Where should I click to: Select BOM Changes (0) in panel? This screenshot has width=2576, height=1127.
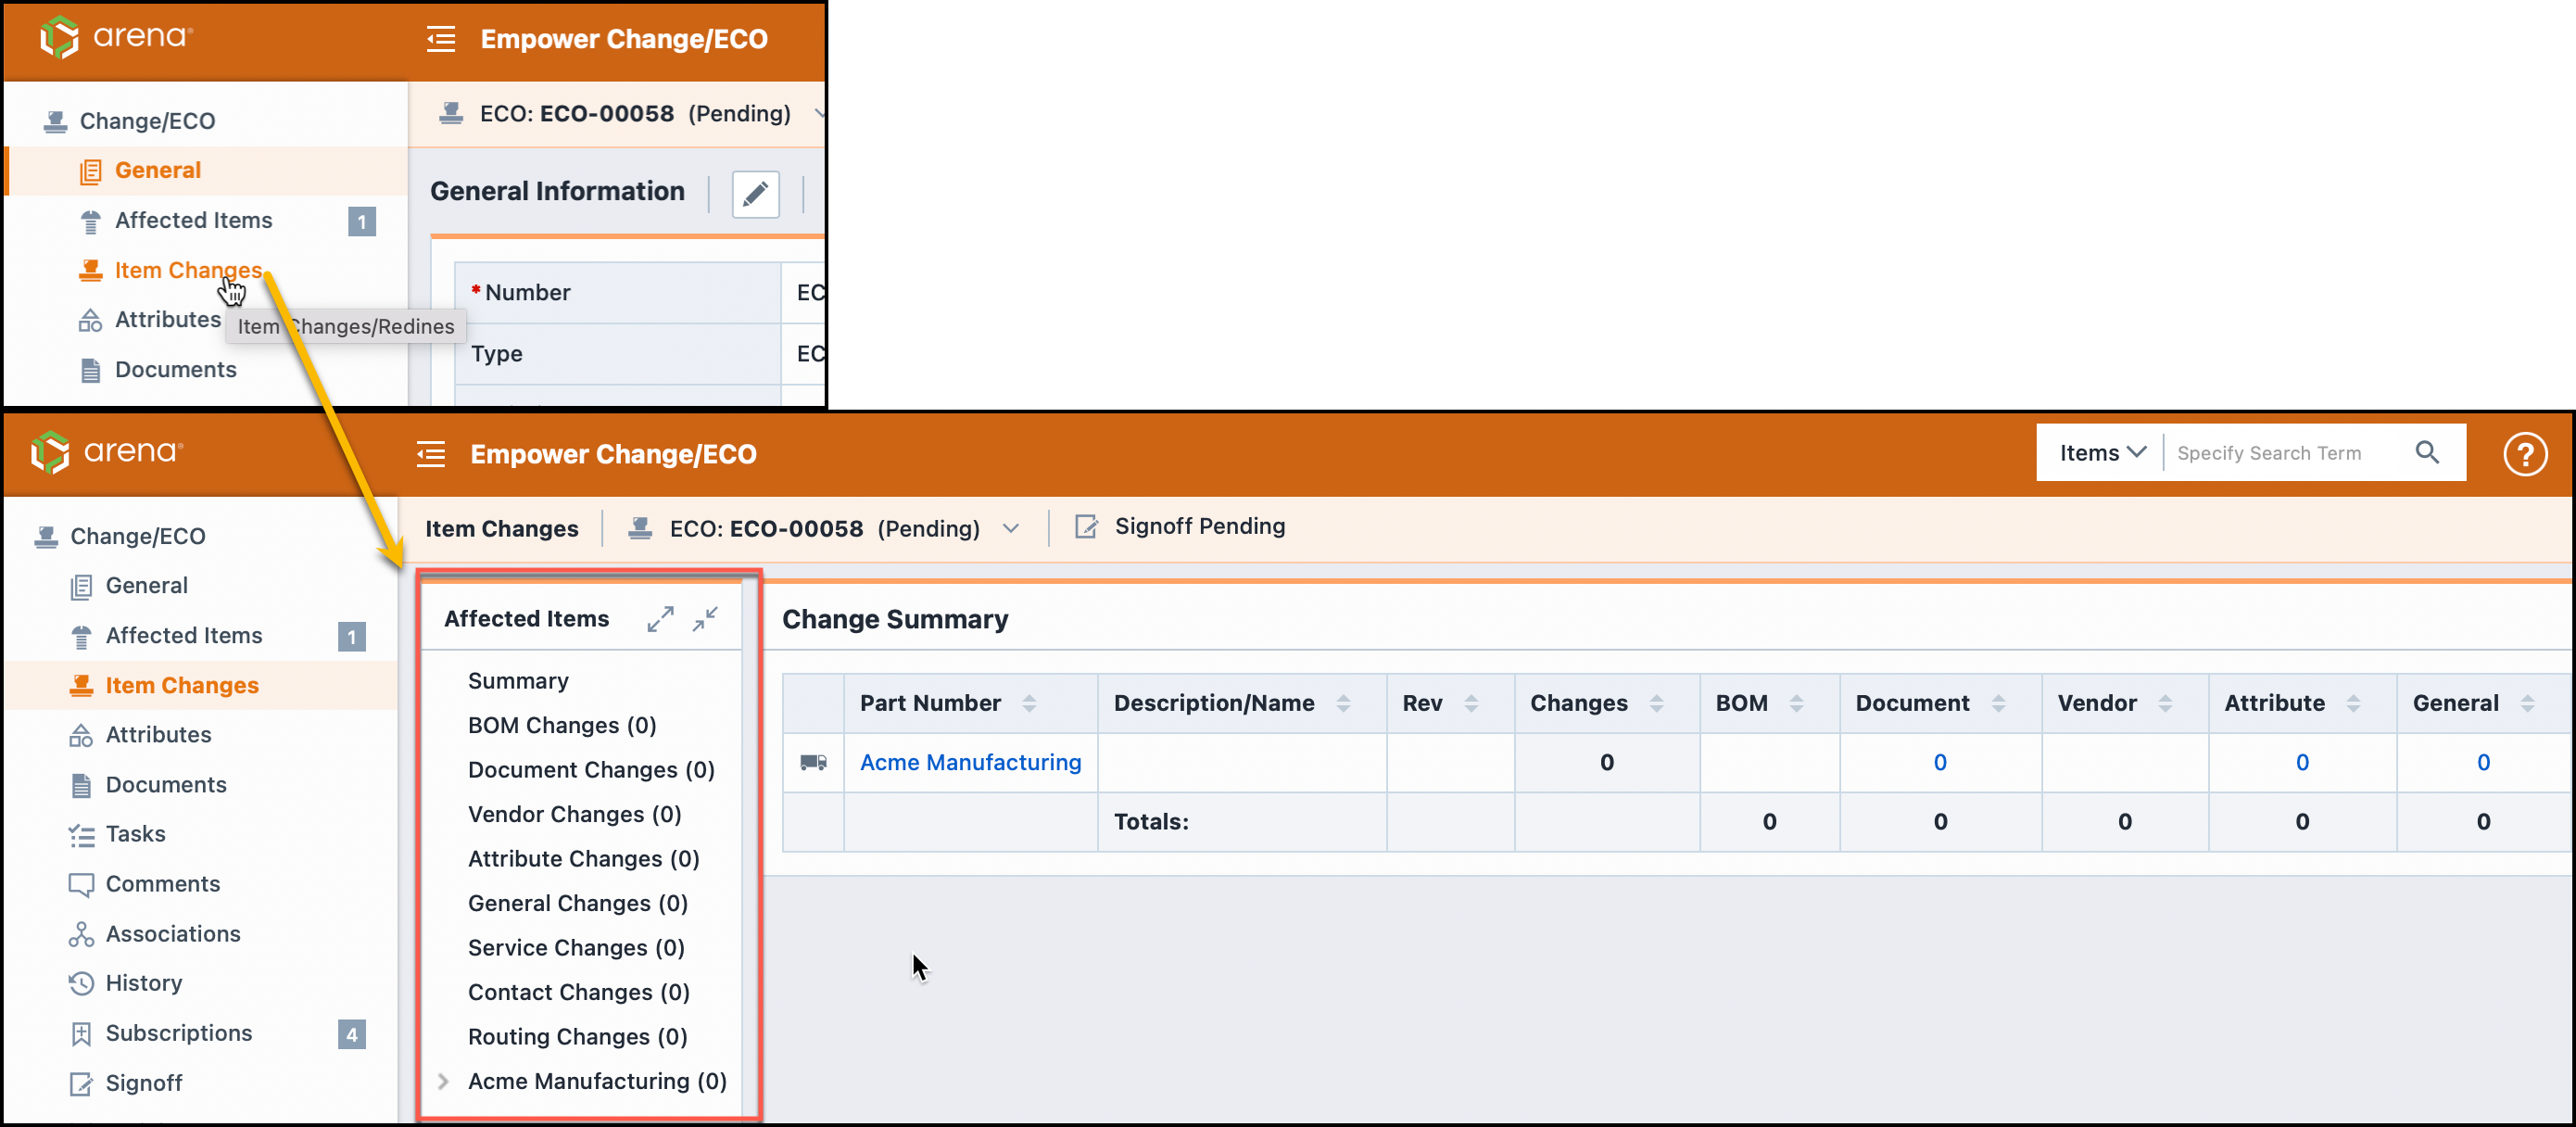coord(562,725)
